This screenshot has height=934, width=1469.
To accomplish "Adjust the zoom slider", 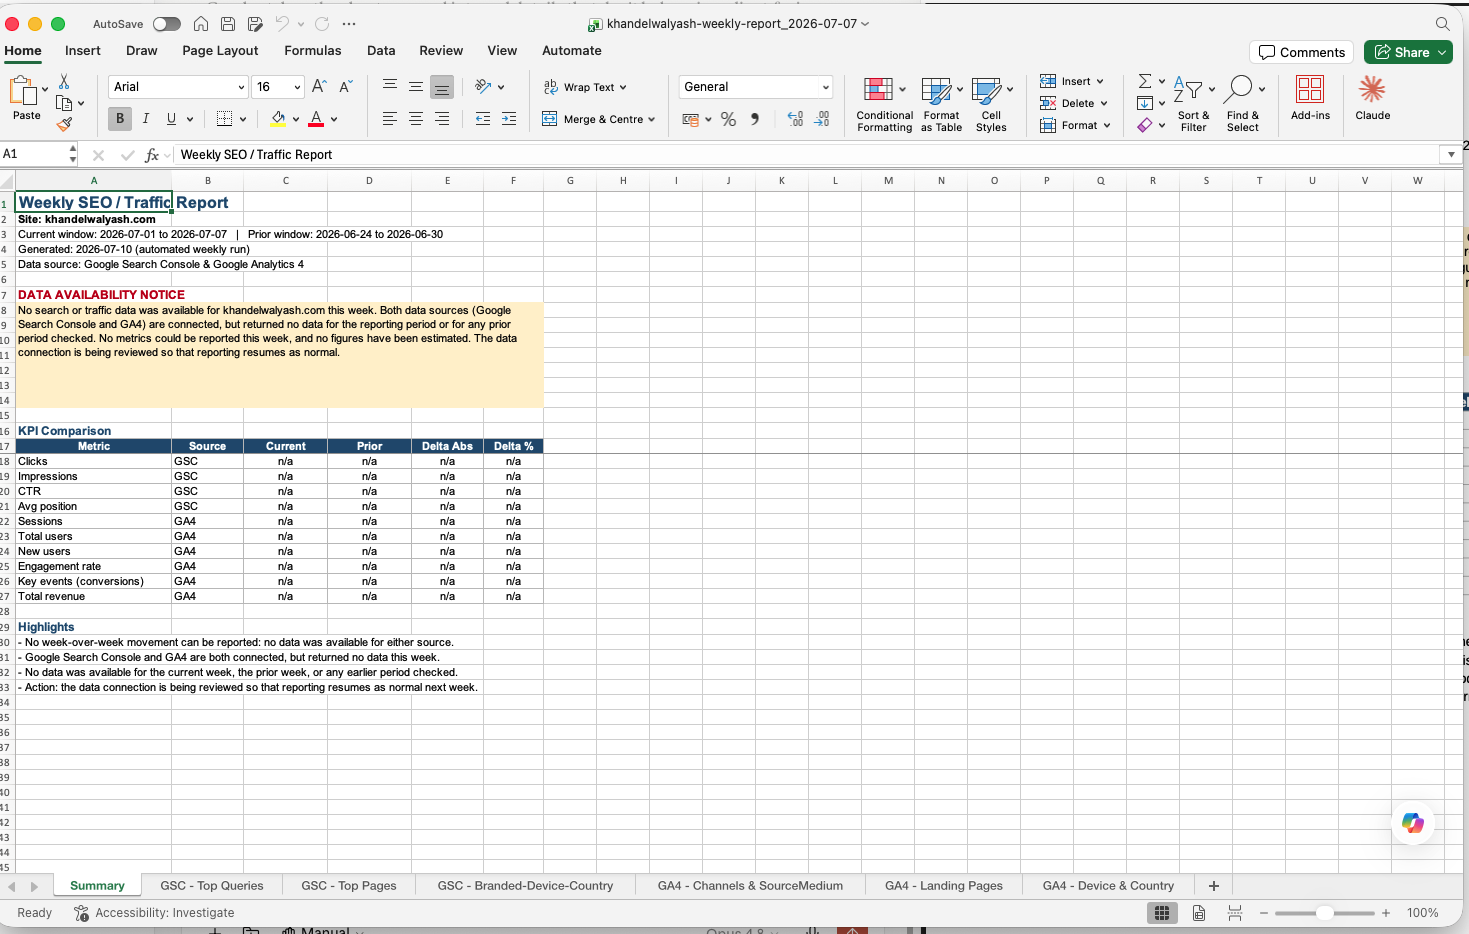I will [1324, 913].
